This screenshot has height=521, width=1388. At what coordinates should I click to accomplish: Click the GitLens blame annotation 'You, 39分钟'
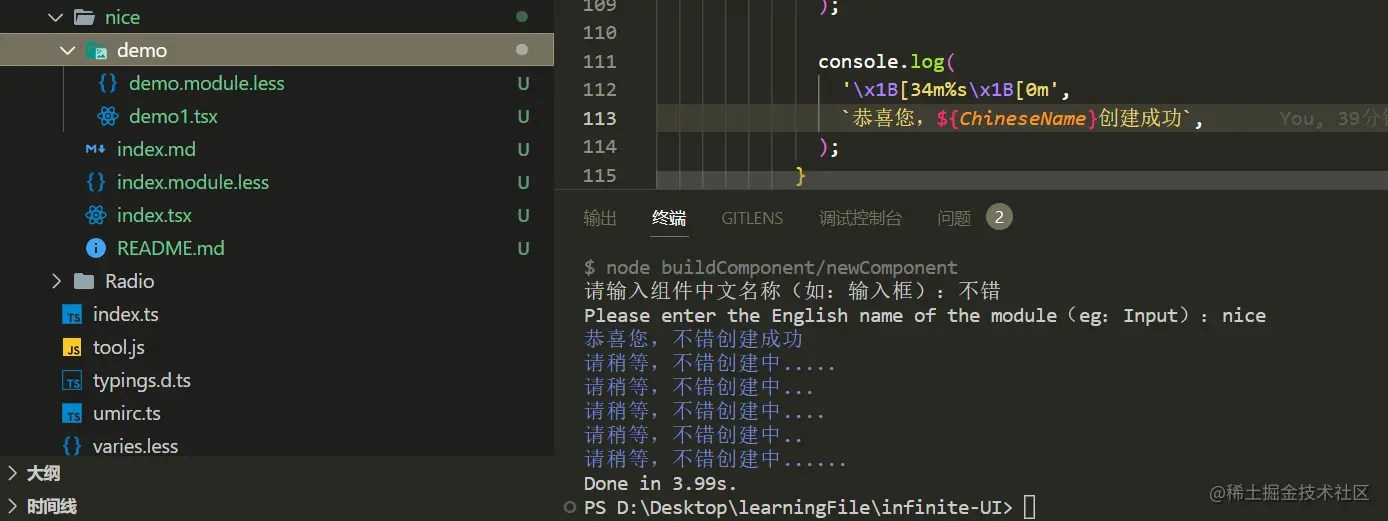tap(1333, 118)
